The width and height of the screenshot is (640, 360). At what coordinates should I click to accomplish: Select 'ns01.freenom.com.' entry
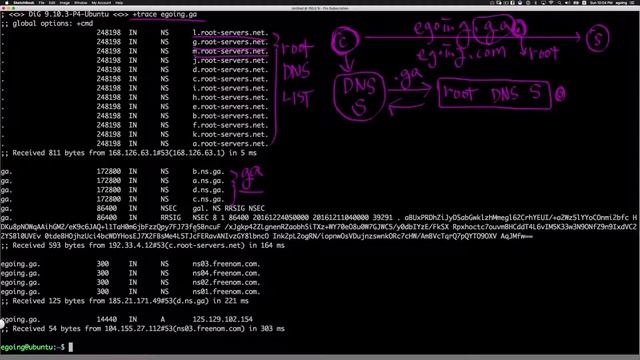point(226,292)
